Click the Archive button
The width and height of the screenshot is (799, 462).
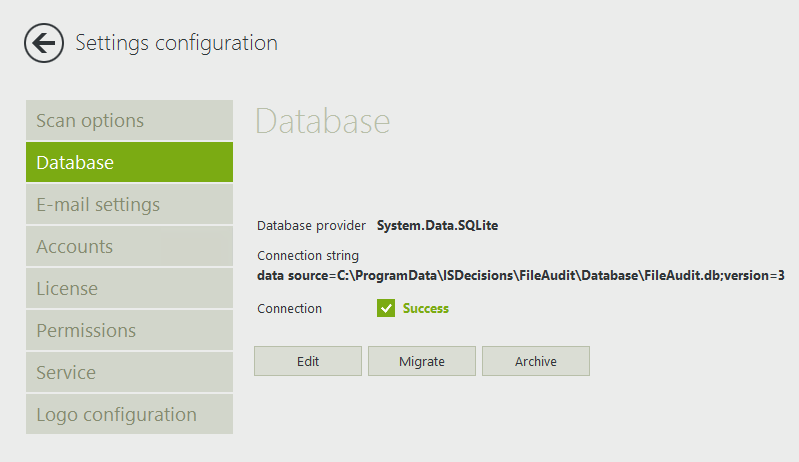[535, 361]
